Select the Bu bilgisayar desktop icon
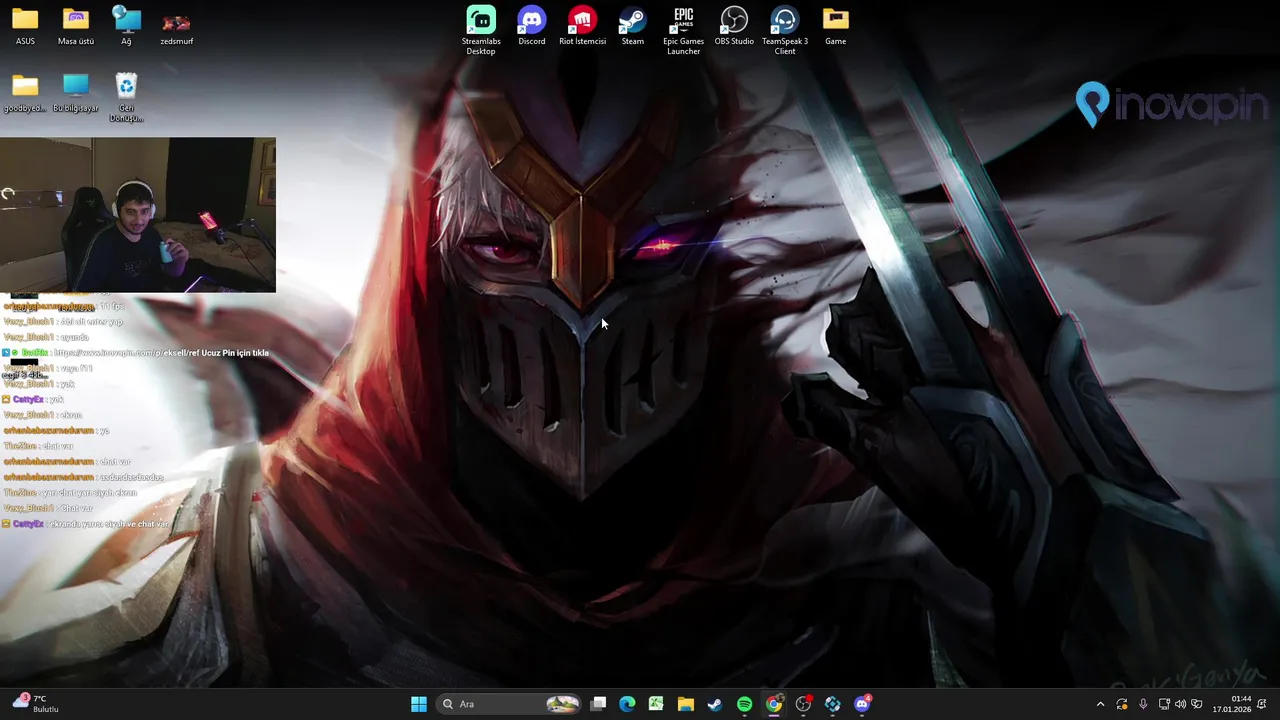 [76, 93]
